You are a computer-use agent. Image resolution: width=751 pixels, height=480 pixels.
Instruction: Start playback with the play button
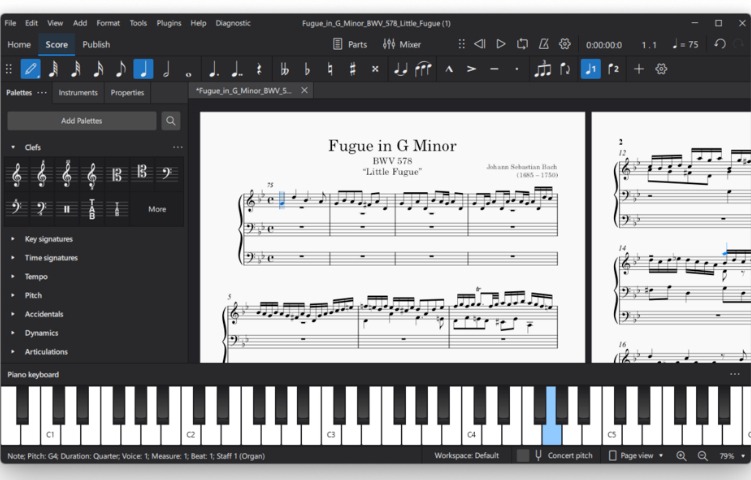[x=501, y=44]
